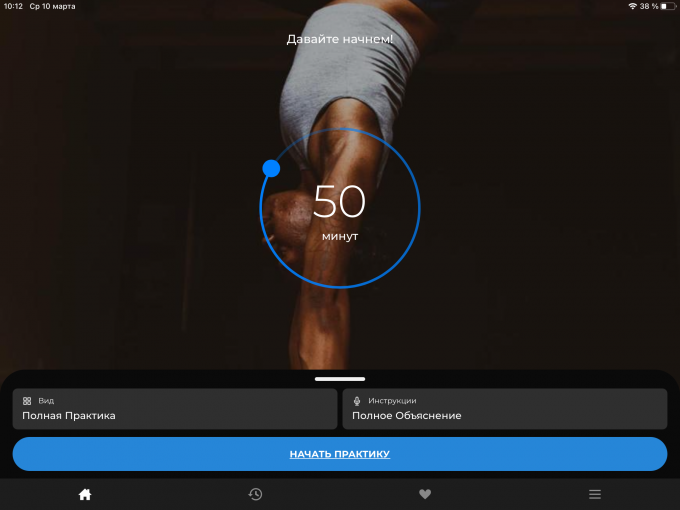680x510 pixels.
Task: Tap the Wi-Fi status icon
Action: pos(632,6)
